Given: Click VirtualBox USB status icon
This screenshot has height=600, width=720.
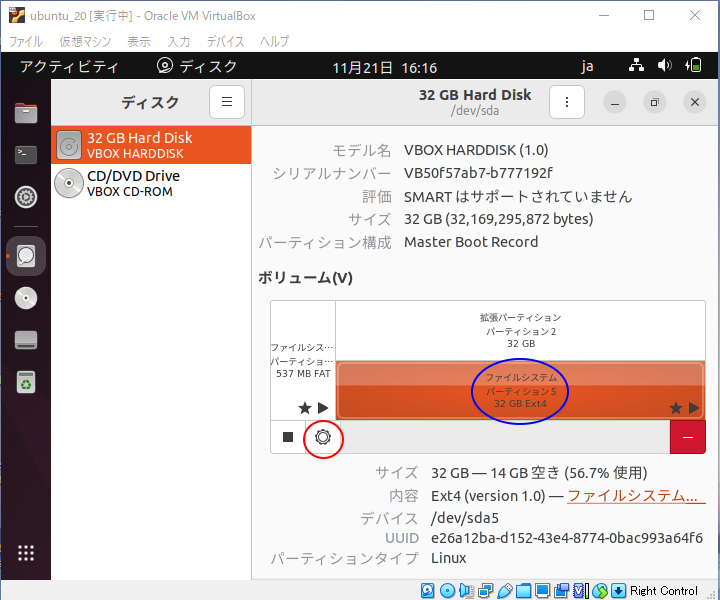Looking at the screenshot, I should point(504,590).
